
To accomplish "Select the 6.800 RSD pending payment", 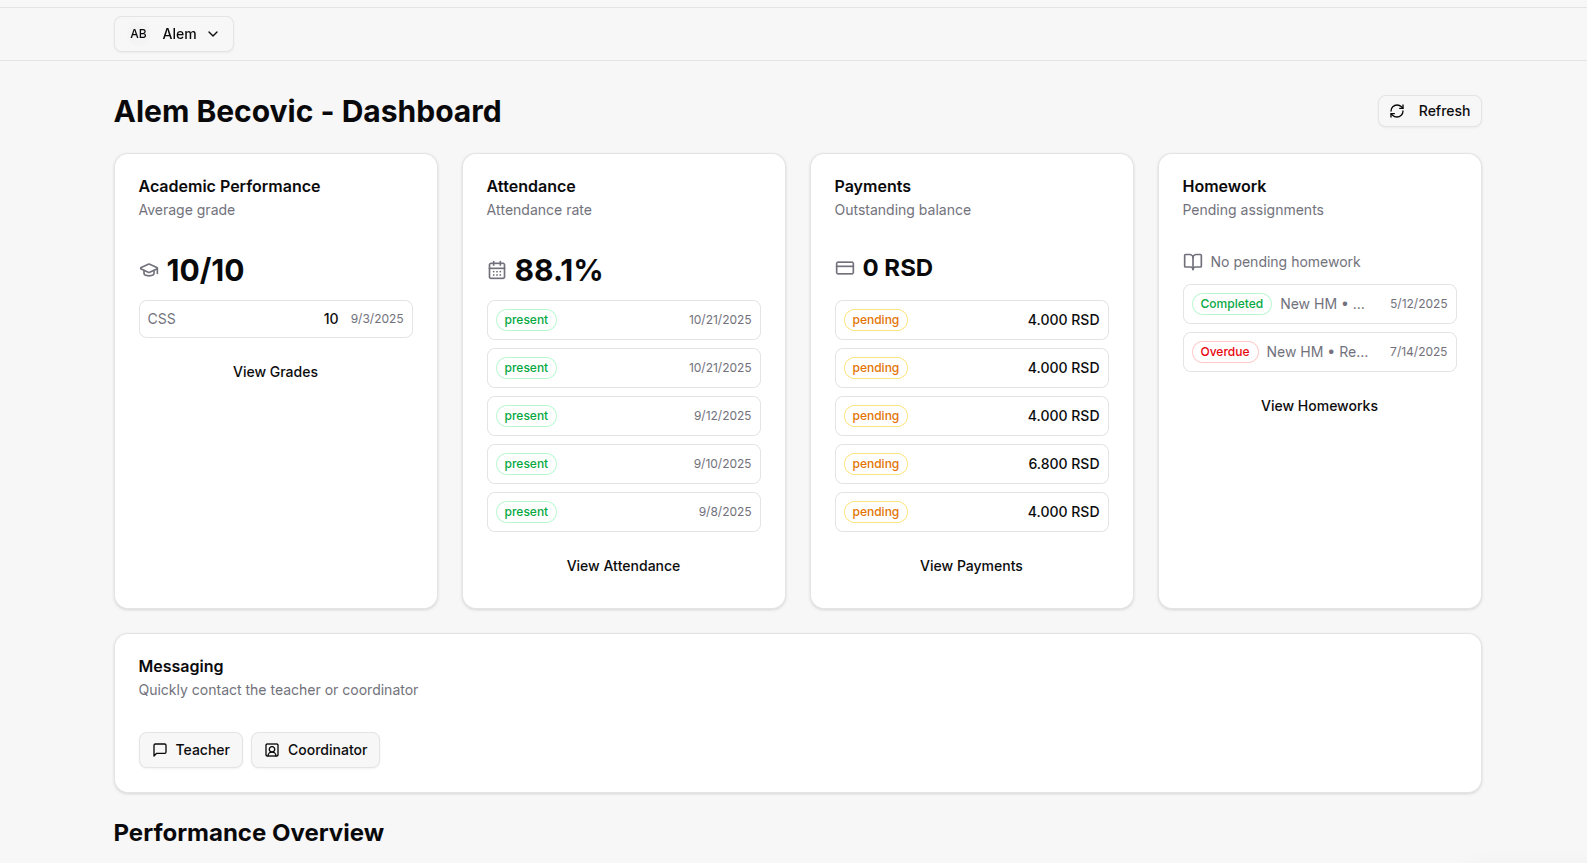I will pyautogui.click(x=971, y=464).
